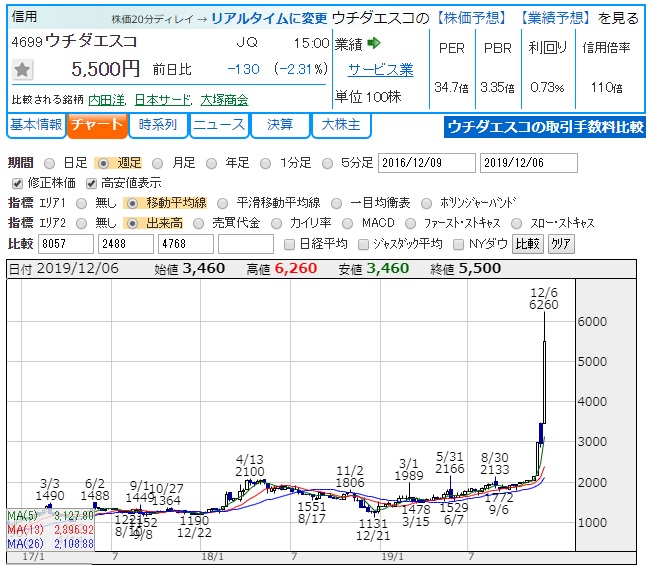Select スロー・ストキャス indicator radio

(x=517, y=224)
